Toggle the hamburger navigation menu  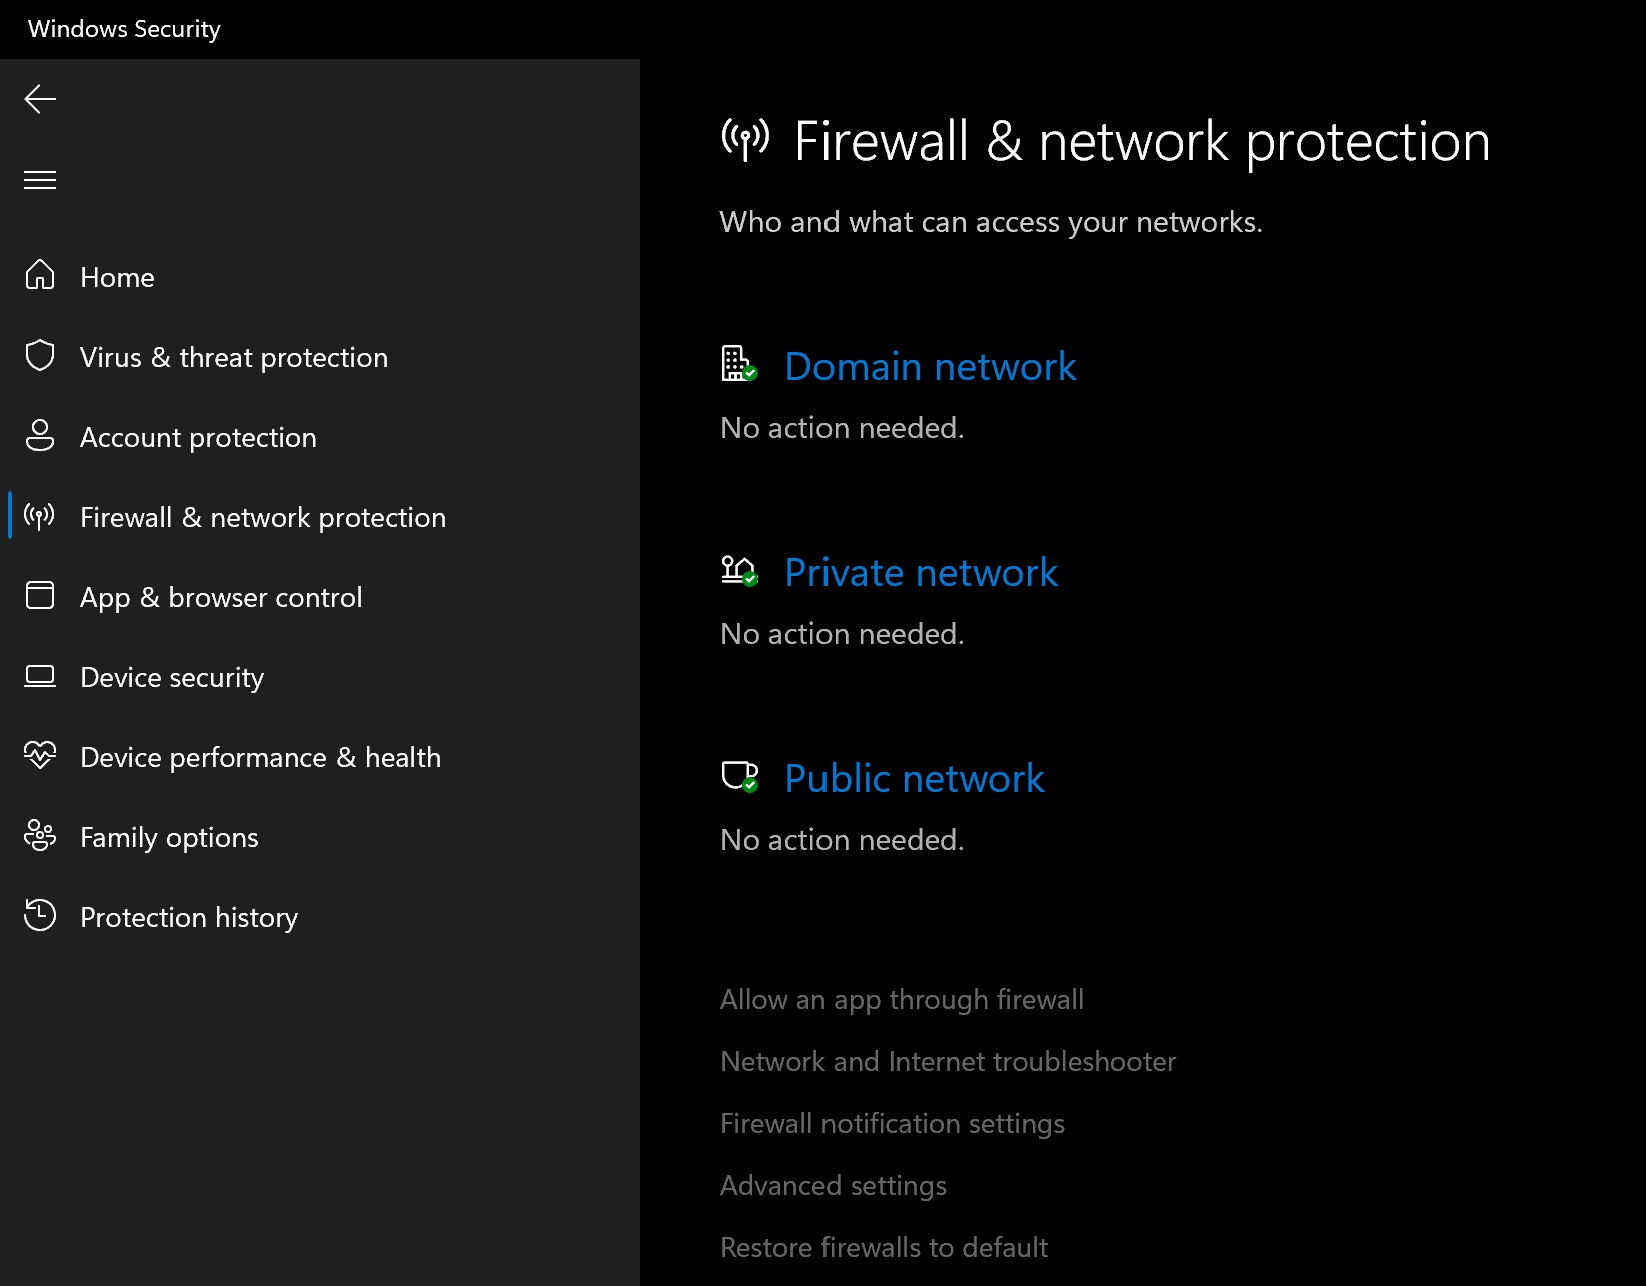40,180
